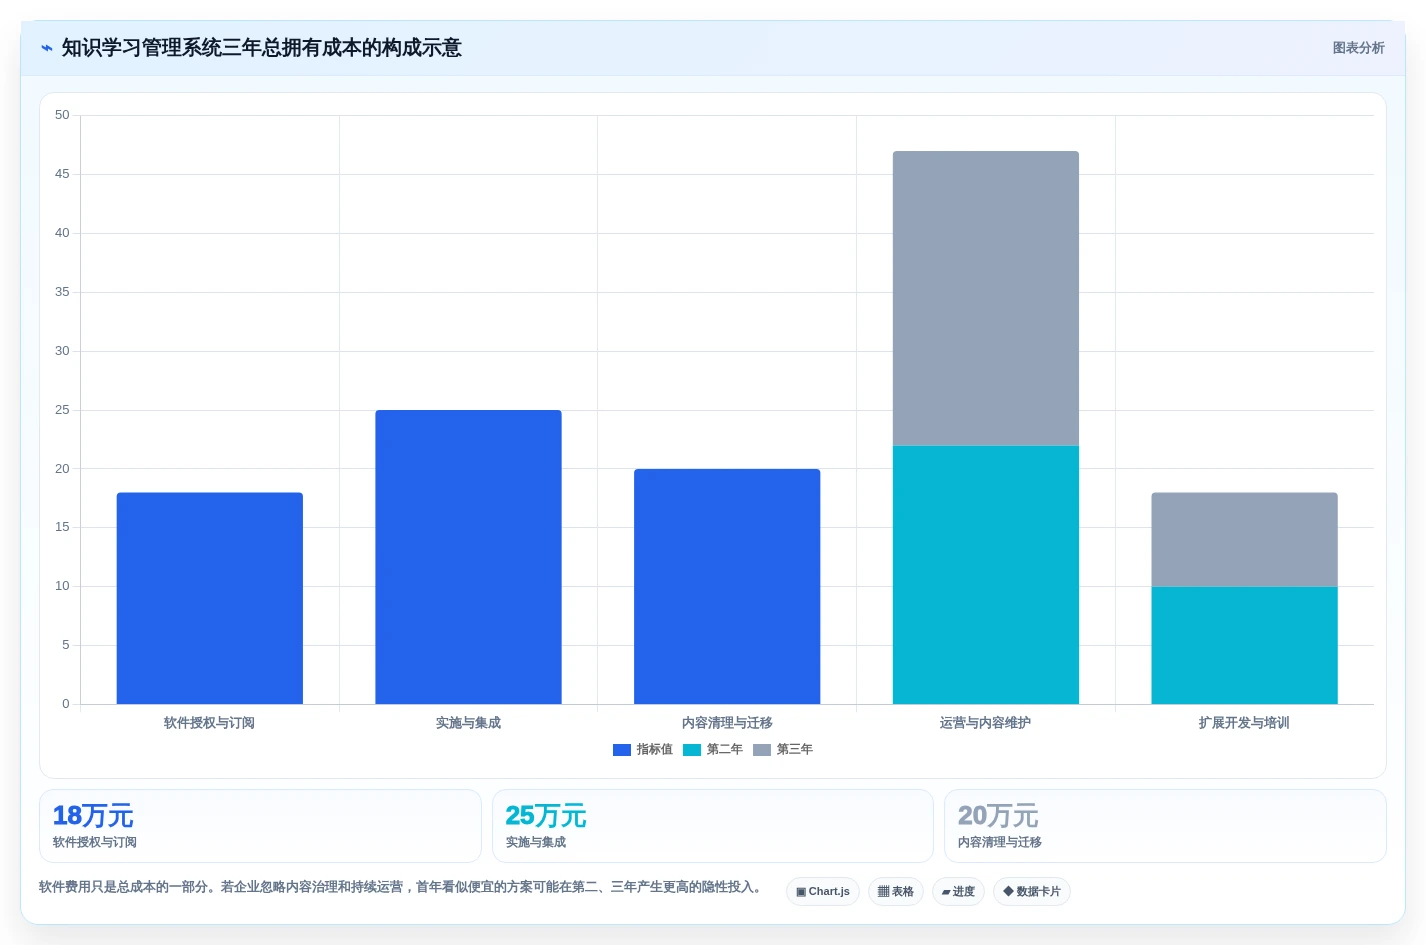Click the 软件授权与订阅 blue bar

[x=210, y=598]
